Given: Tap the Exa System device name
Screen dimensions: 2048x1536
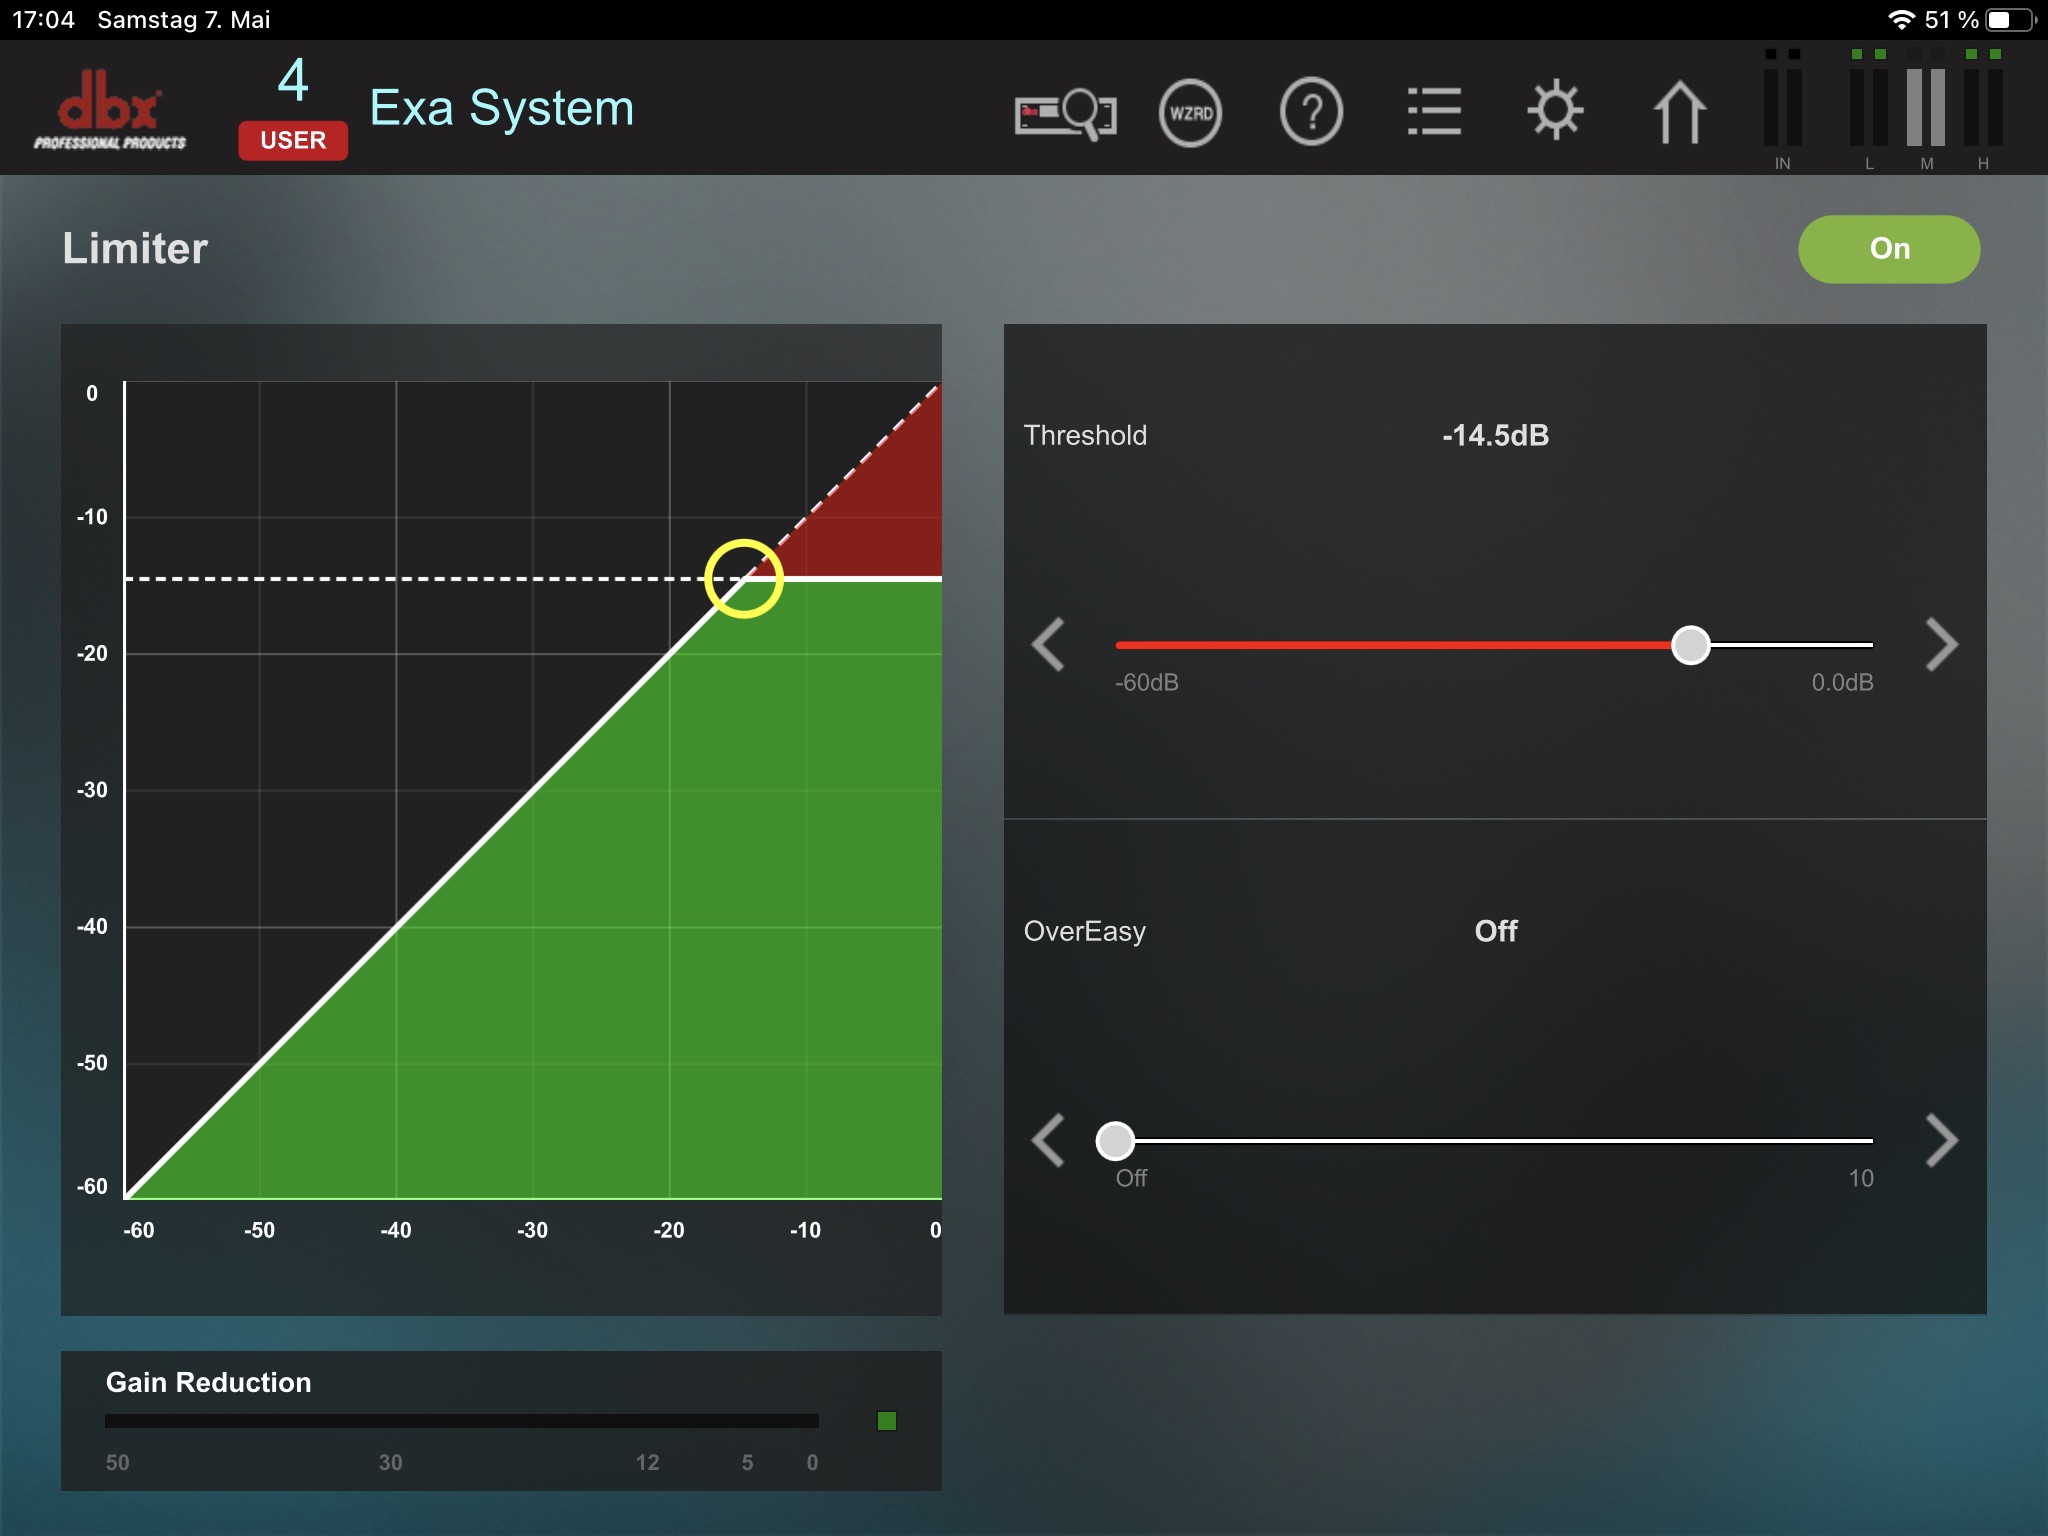Looking at the screenshot, I should pyautogui.click(x=502, y=108).
